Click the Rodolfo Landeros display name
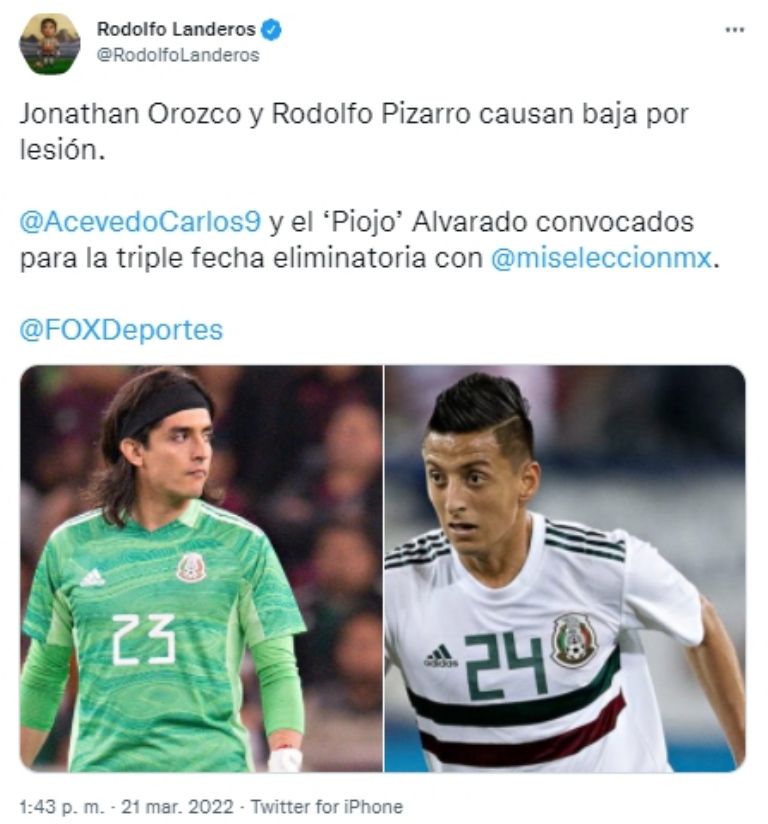Screen dimensions: 768x824 click(x=176, y=29)
